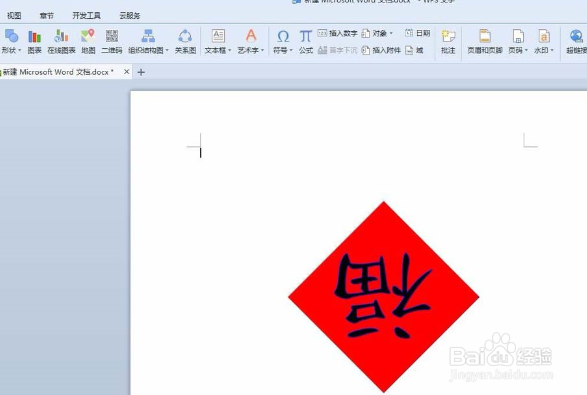Open the 艺术字 word art tool
587x395 pixels.
click(251, 41)
